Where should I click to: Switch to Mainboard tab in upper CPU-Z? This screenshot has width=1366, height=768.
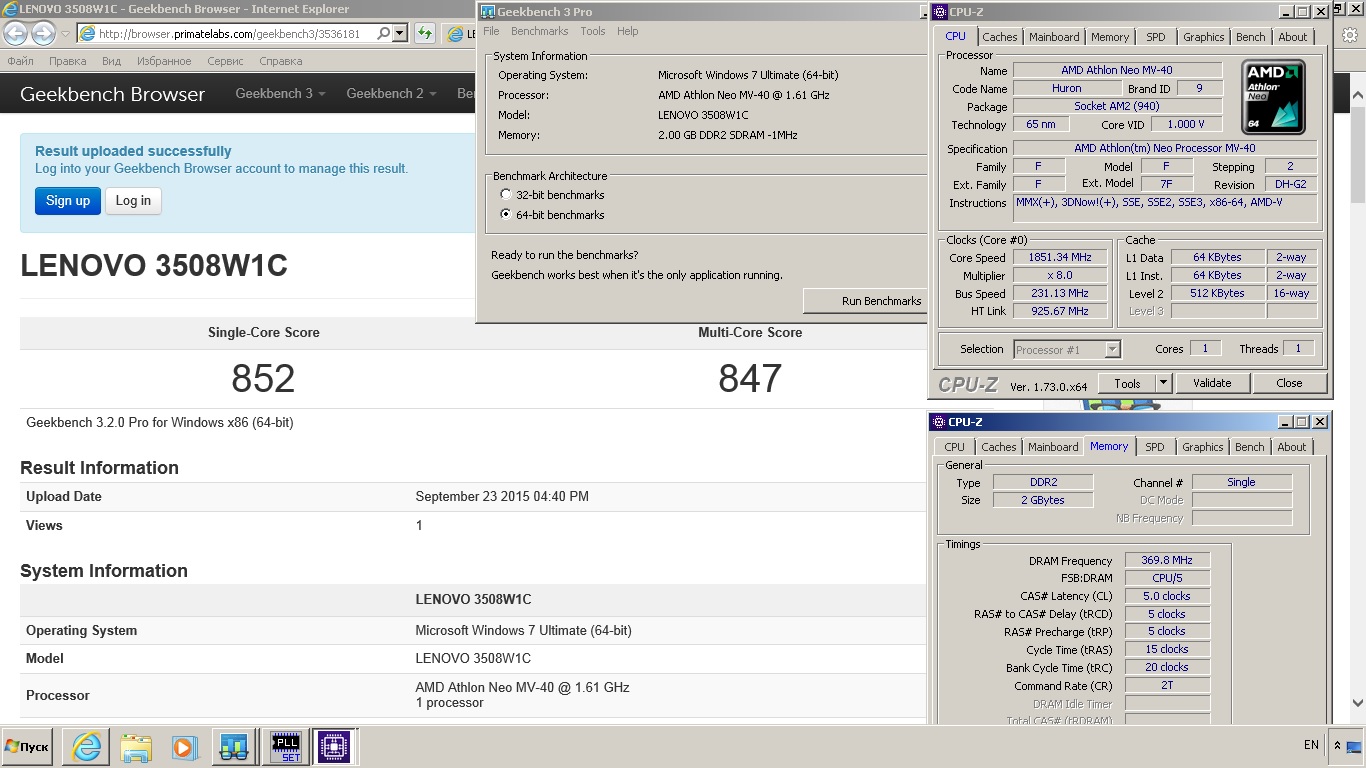(x=1054, y=37)
